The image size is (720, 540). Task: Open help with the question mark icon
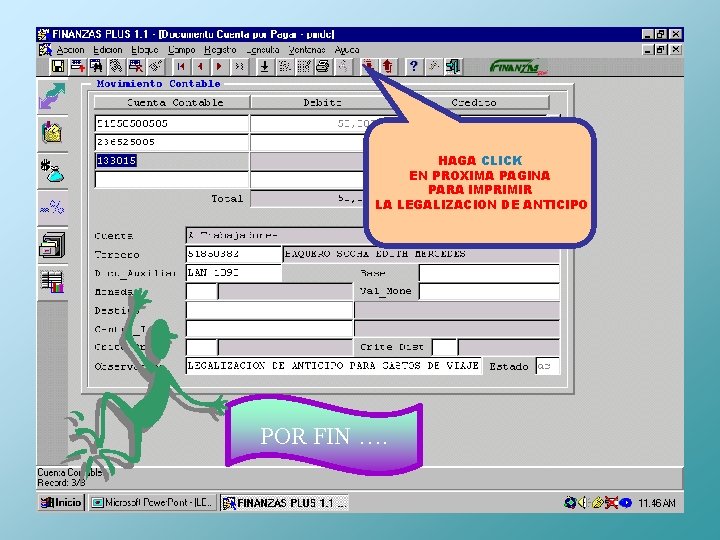coord(413,67)
